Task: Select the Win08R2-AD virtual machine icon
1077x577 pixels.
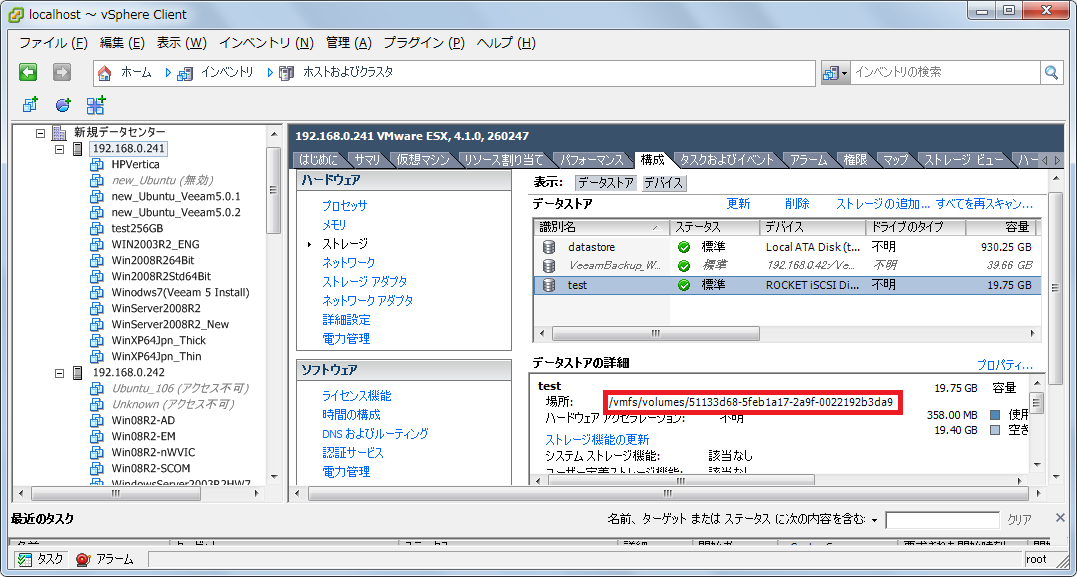Action: point(96,420)
